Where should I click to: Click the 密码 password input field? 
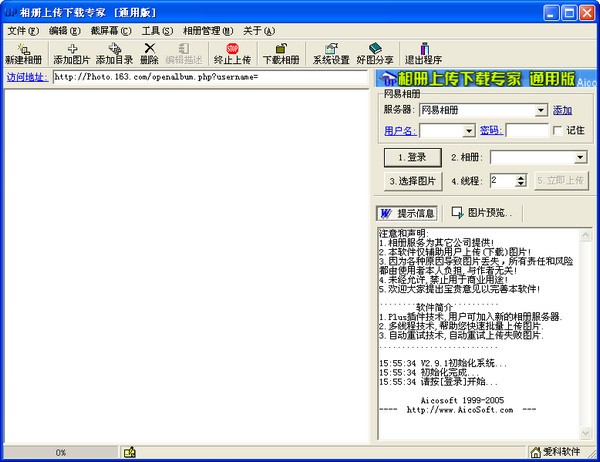(527, 131)
